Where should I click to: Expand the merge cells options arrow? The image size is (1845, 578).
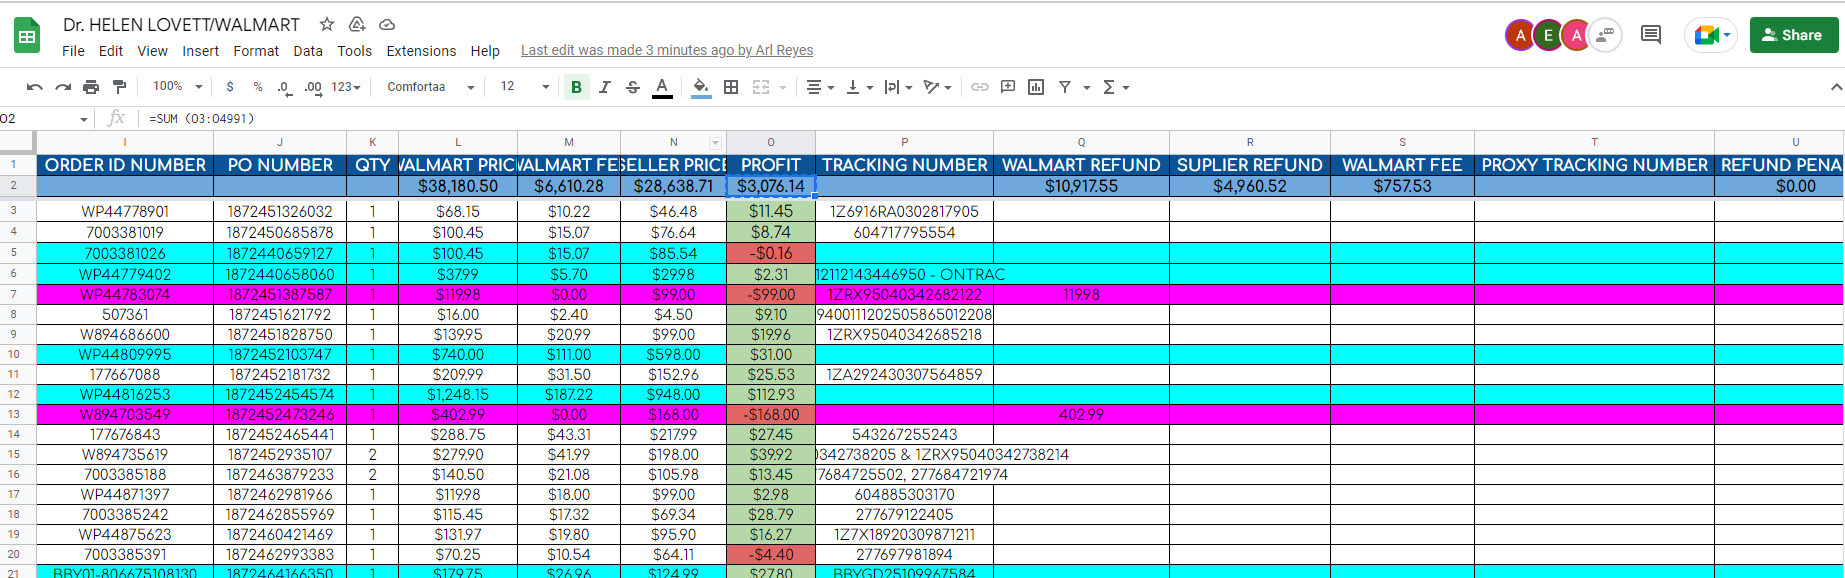pyautogui.click(x=783, y=88)
